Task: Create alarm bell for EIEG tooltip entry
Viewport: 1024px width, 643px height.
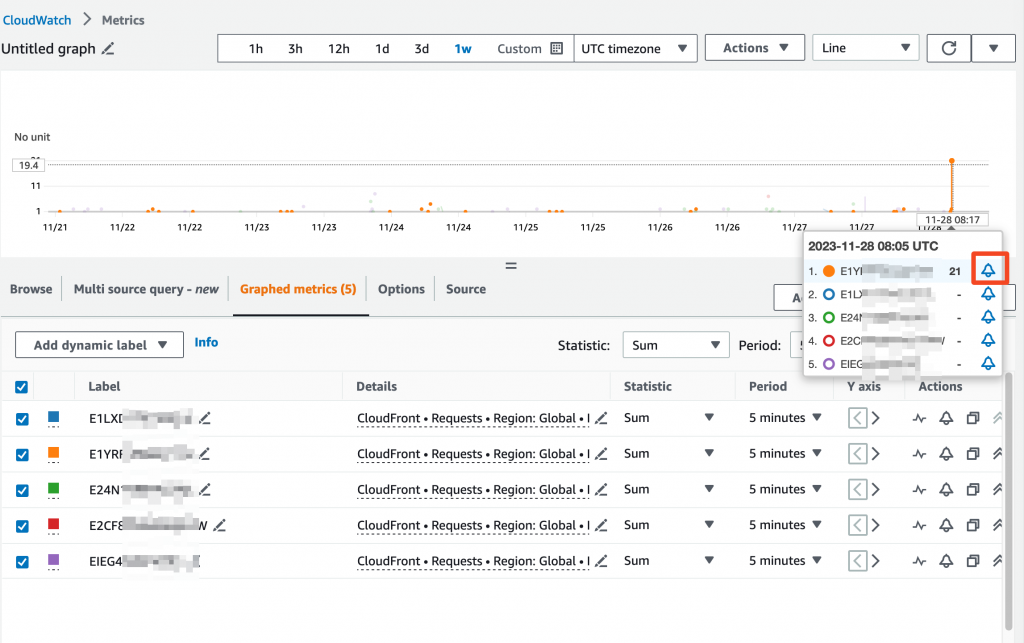Action: pos(988,363)
